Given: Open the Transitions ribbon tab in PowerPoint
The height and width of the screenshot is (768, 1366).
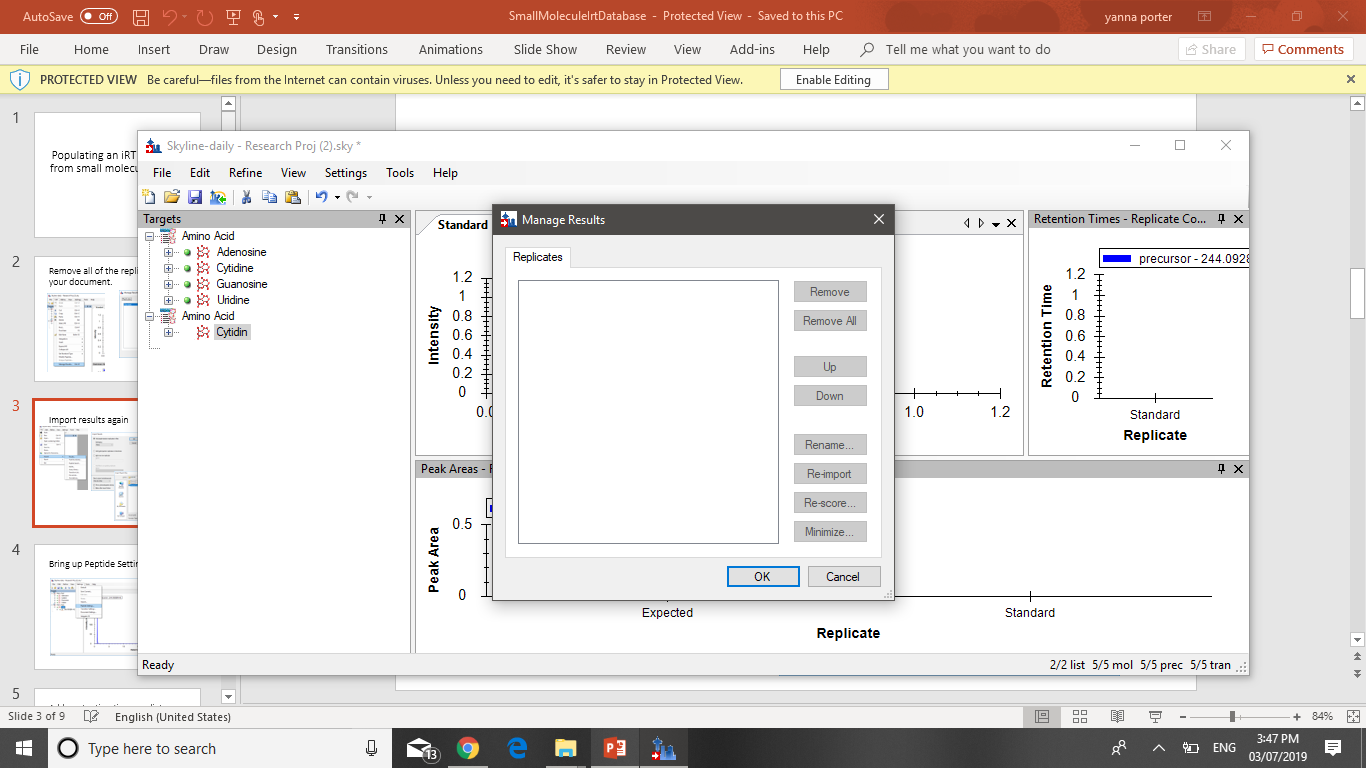Looking at the screenshot, I should (x=356, y=49).
